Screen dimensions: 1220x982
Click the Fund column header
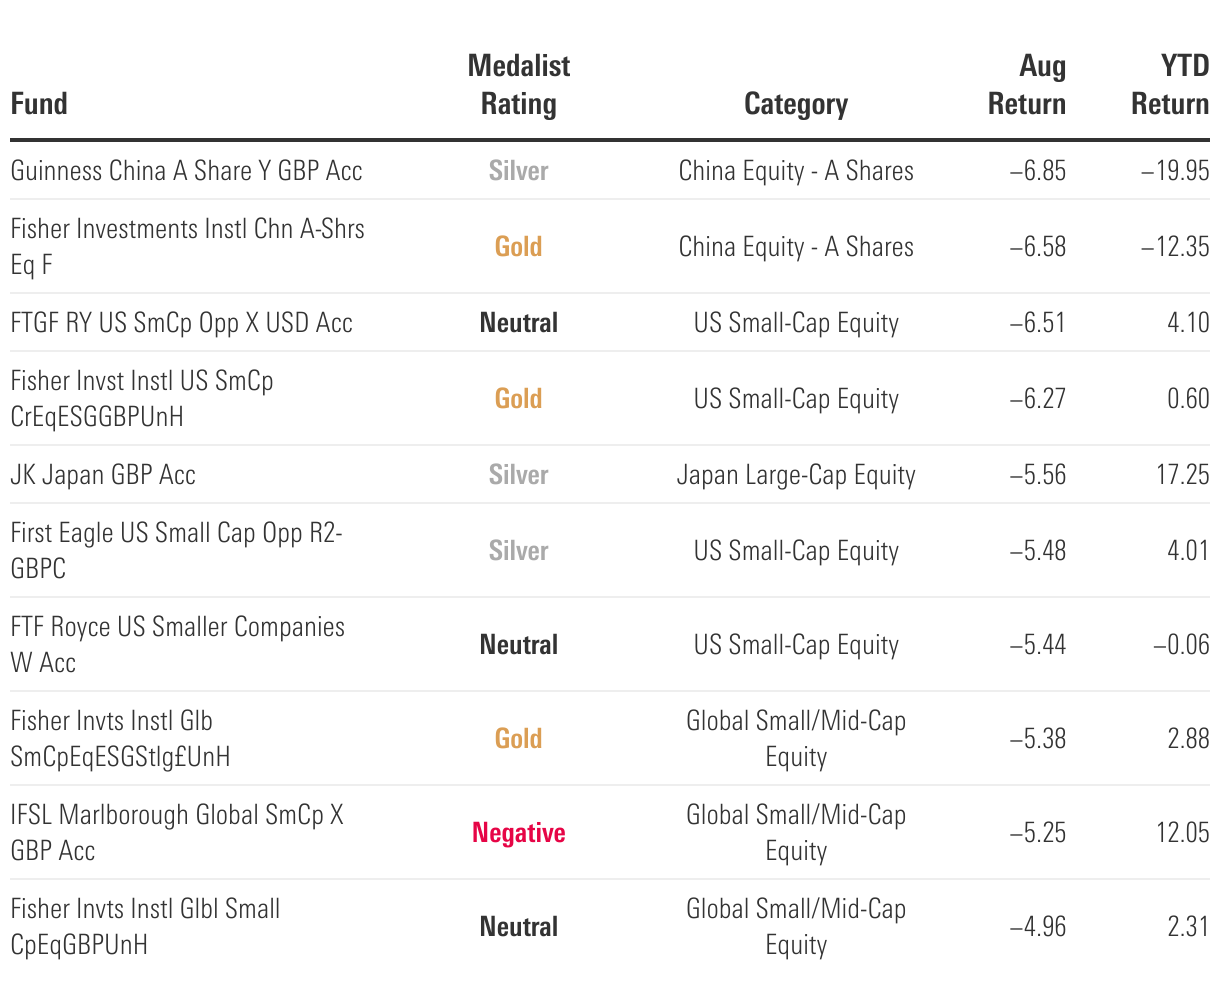39,104
